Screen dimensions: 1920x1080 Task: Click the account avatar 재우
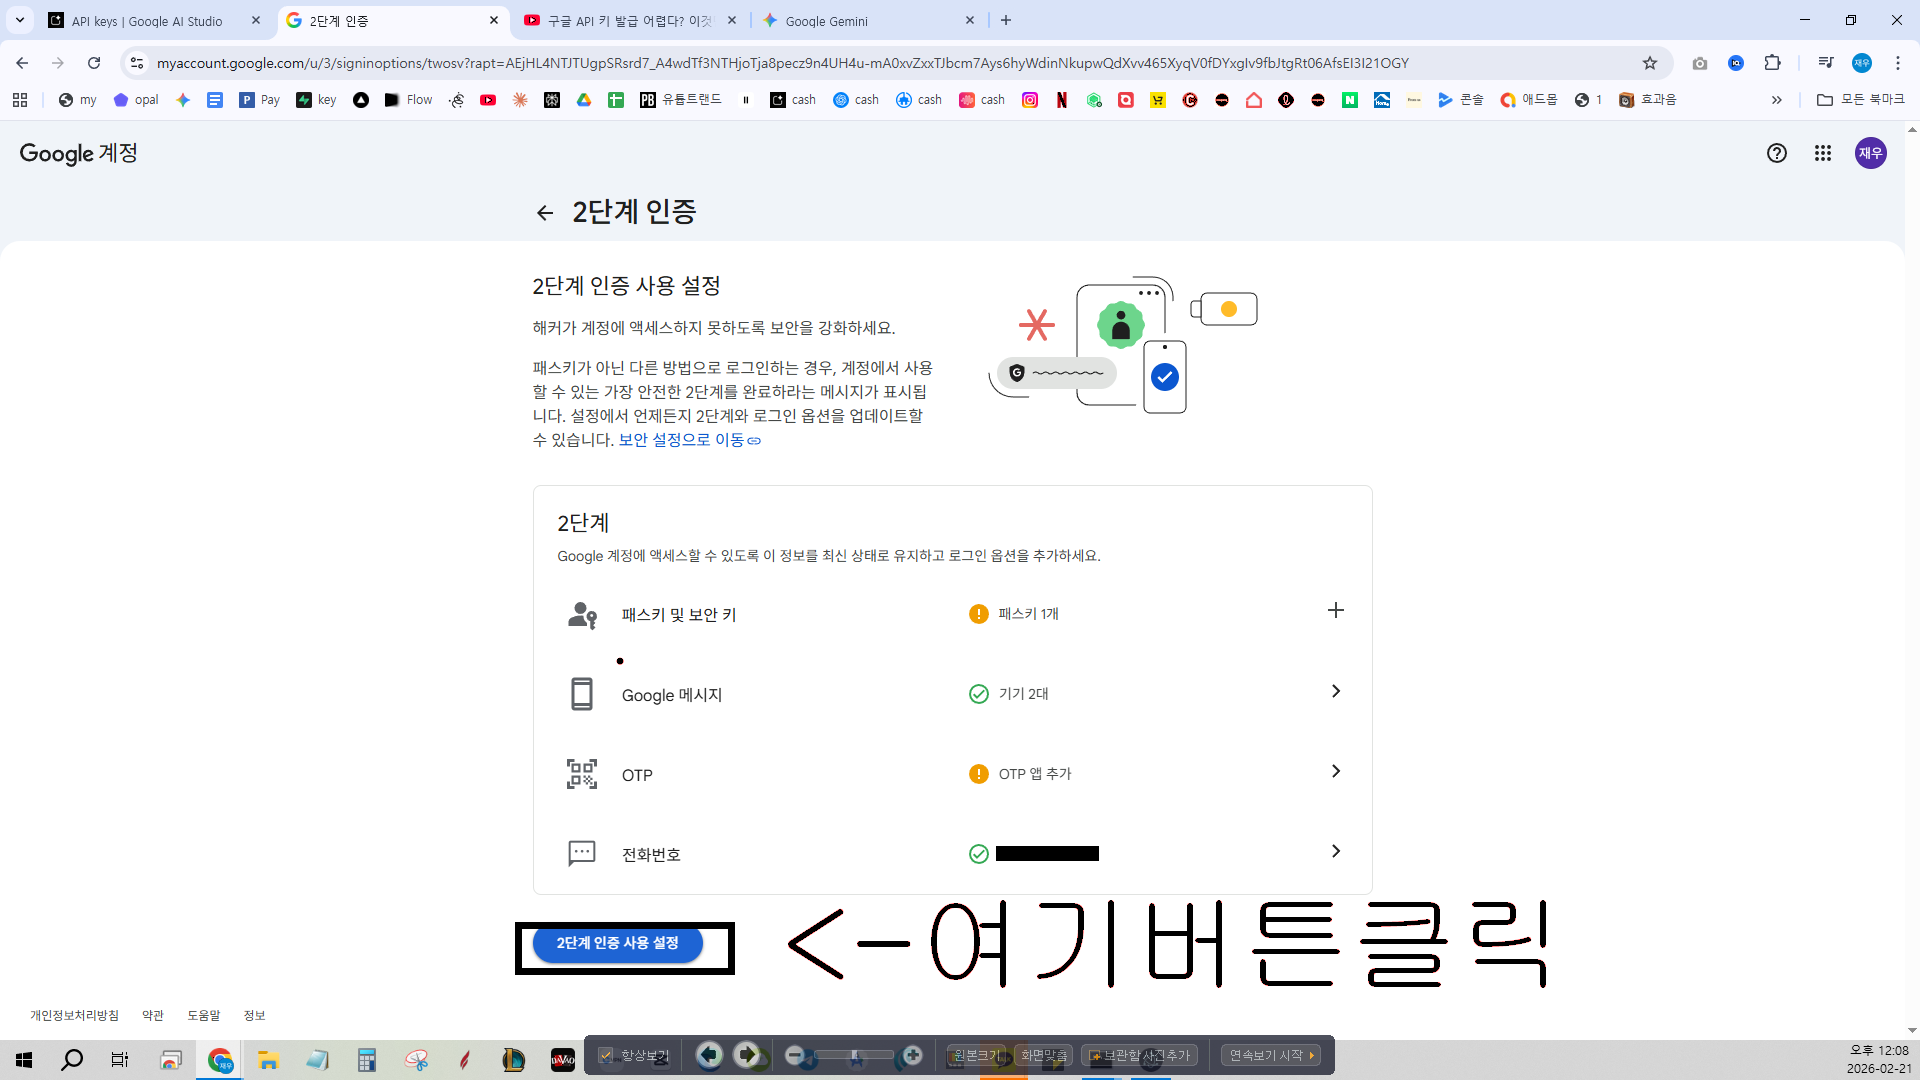tap(1870, 153)
